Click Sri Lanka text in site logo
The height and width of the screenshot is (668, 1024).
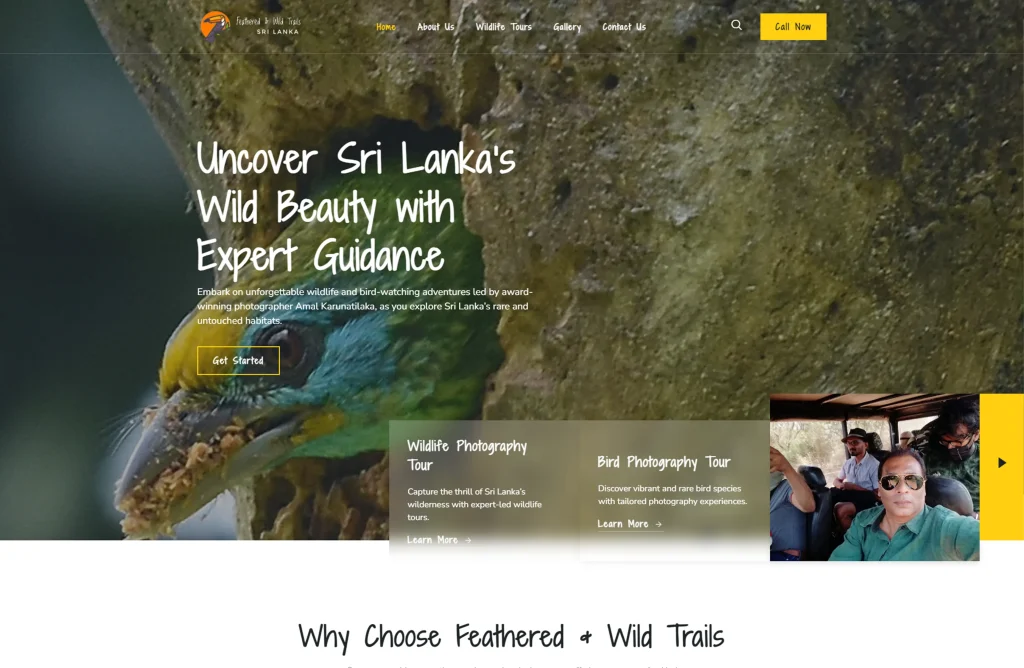pos(278,31)
